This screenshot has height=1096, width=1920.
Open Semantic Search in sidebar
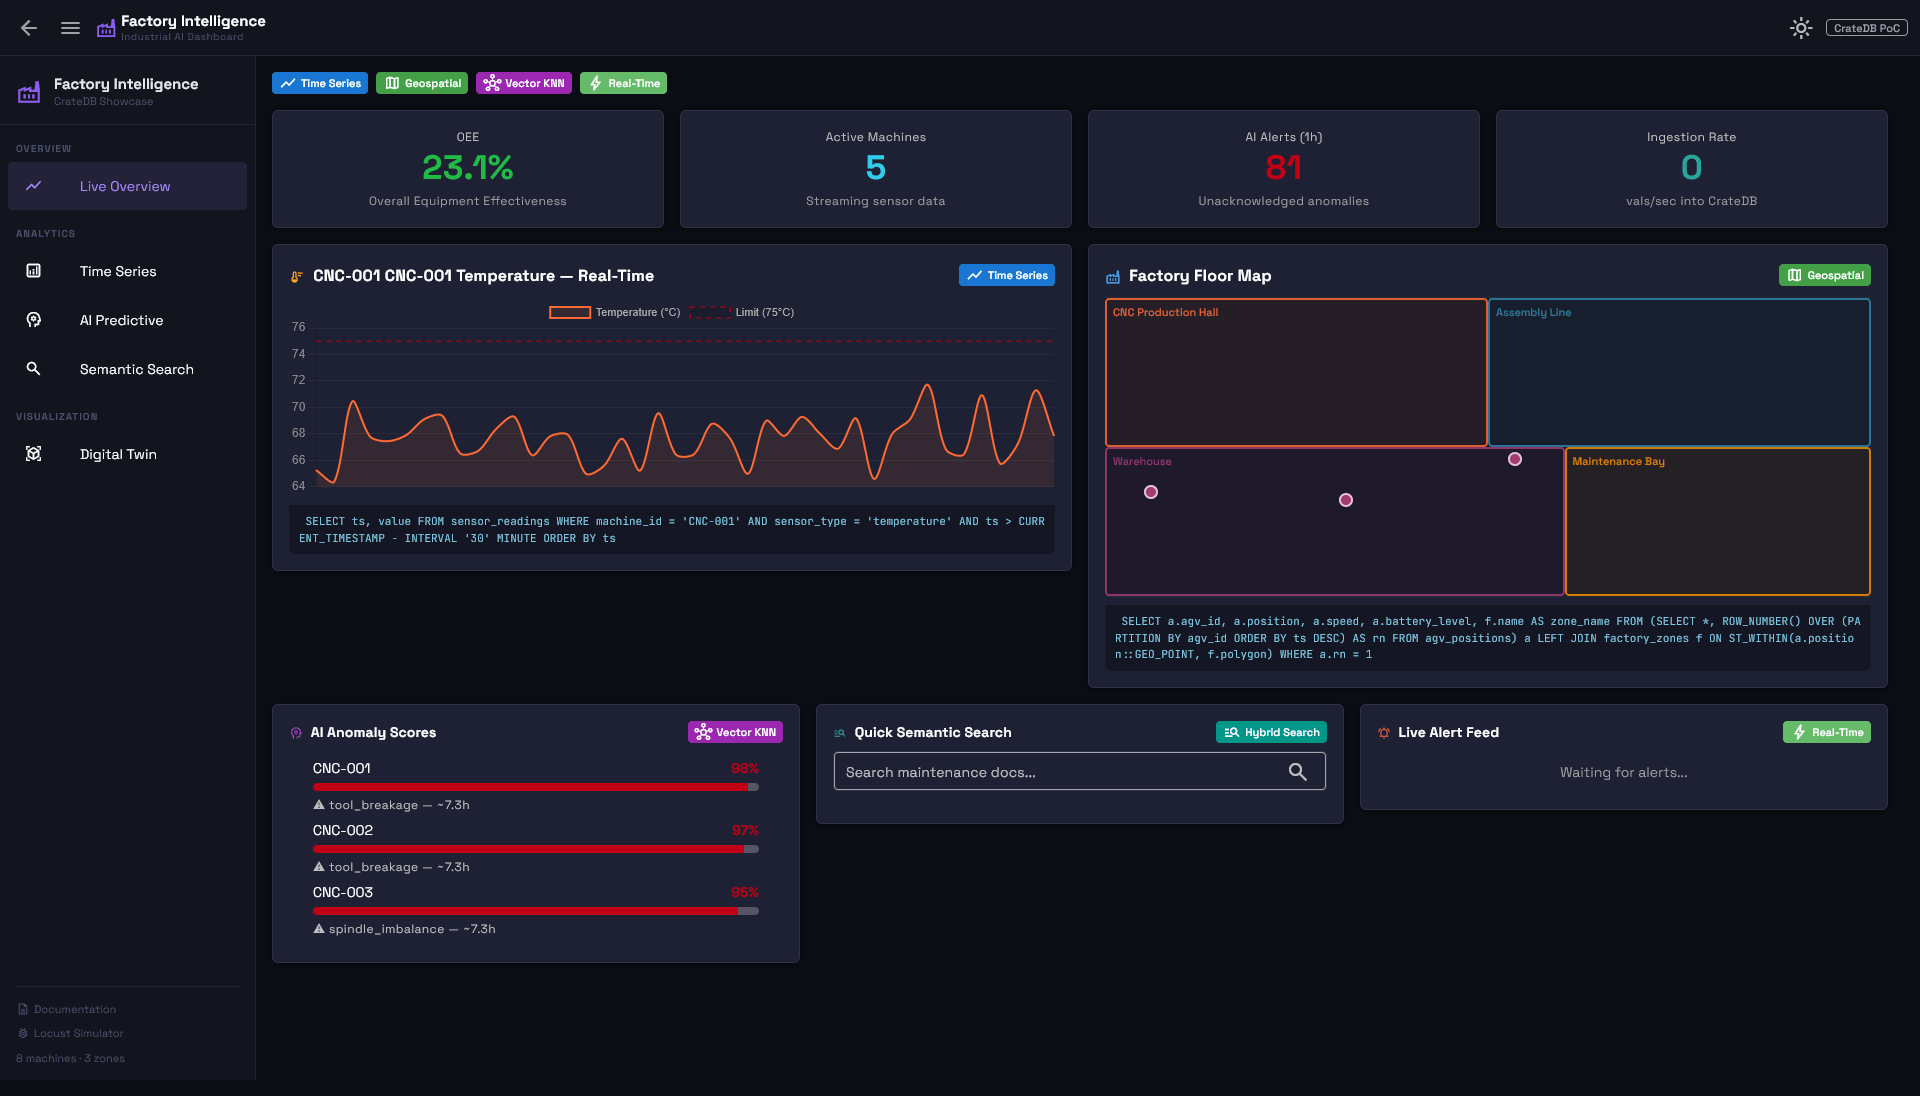pyautogui.click(x=127, y=369)
